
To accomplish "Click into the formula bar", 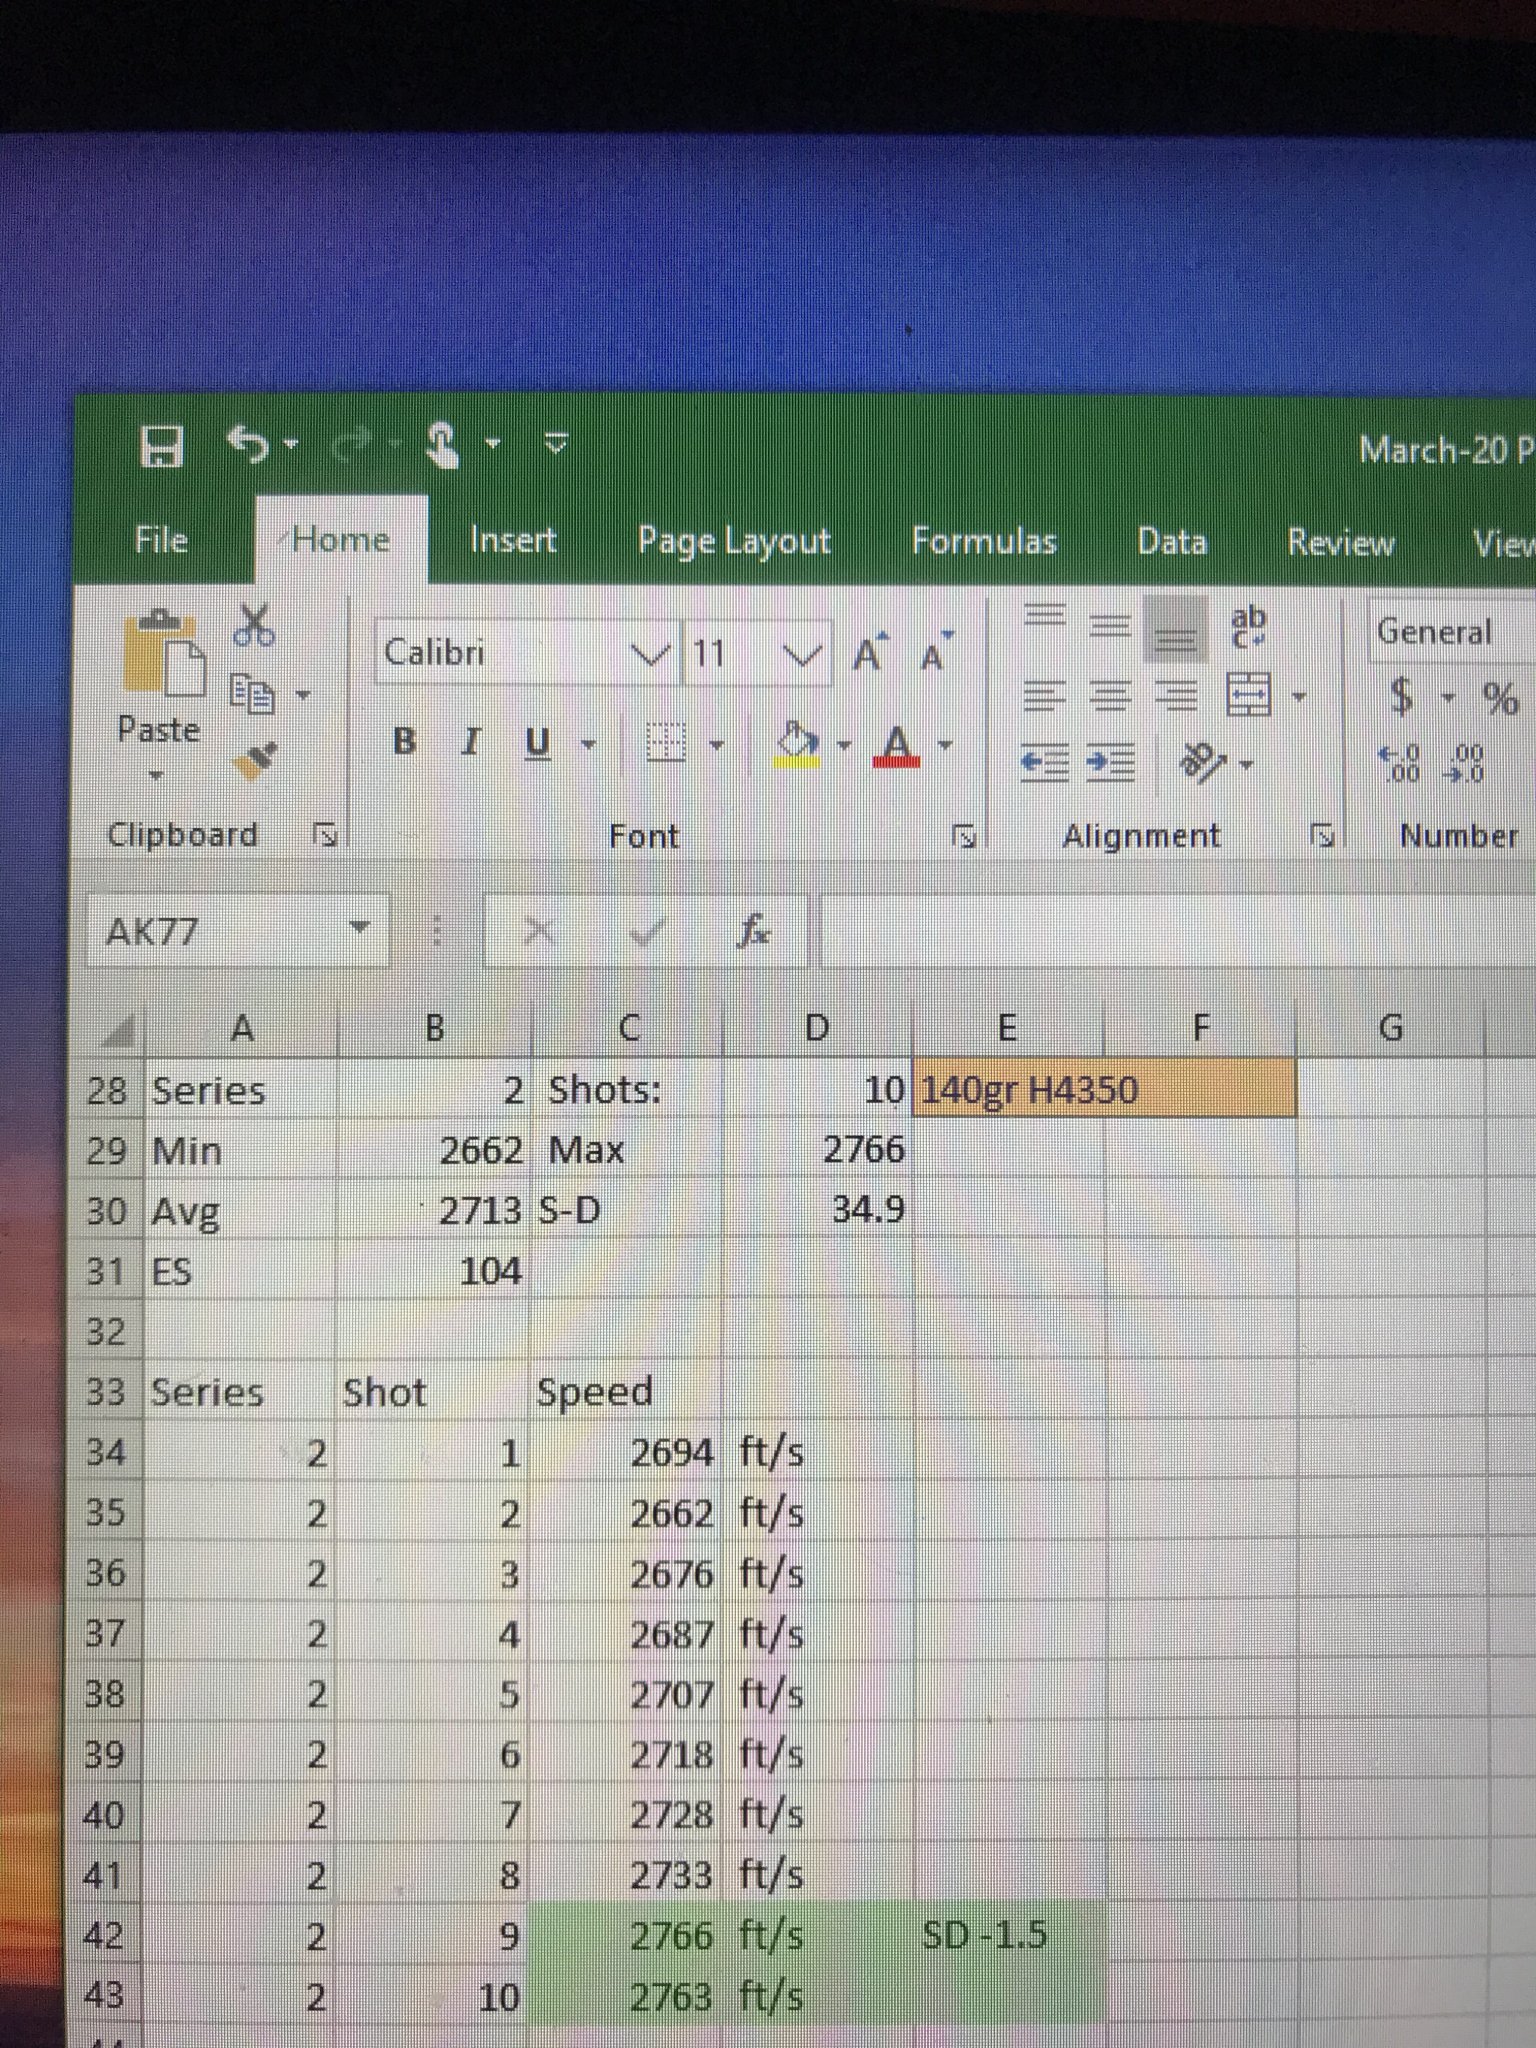I will coord(1178,934).
